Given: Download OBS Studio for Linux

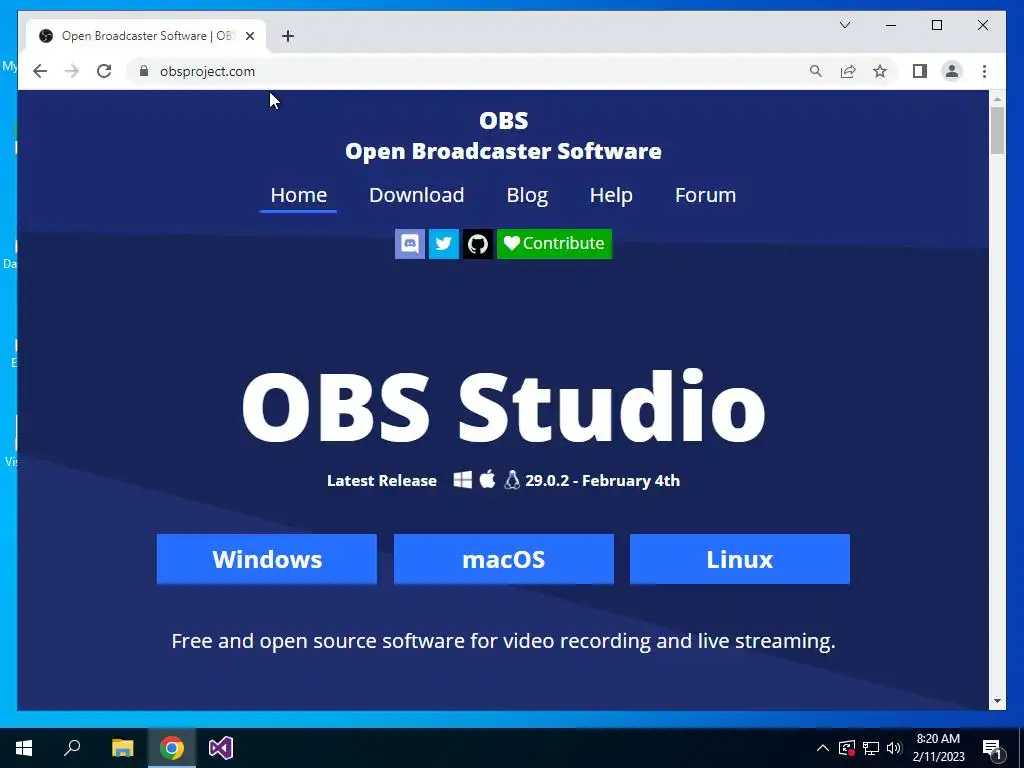Looking at the screenshot, I should [x=740, y=559].
